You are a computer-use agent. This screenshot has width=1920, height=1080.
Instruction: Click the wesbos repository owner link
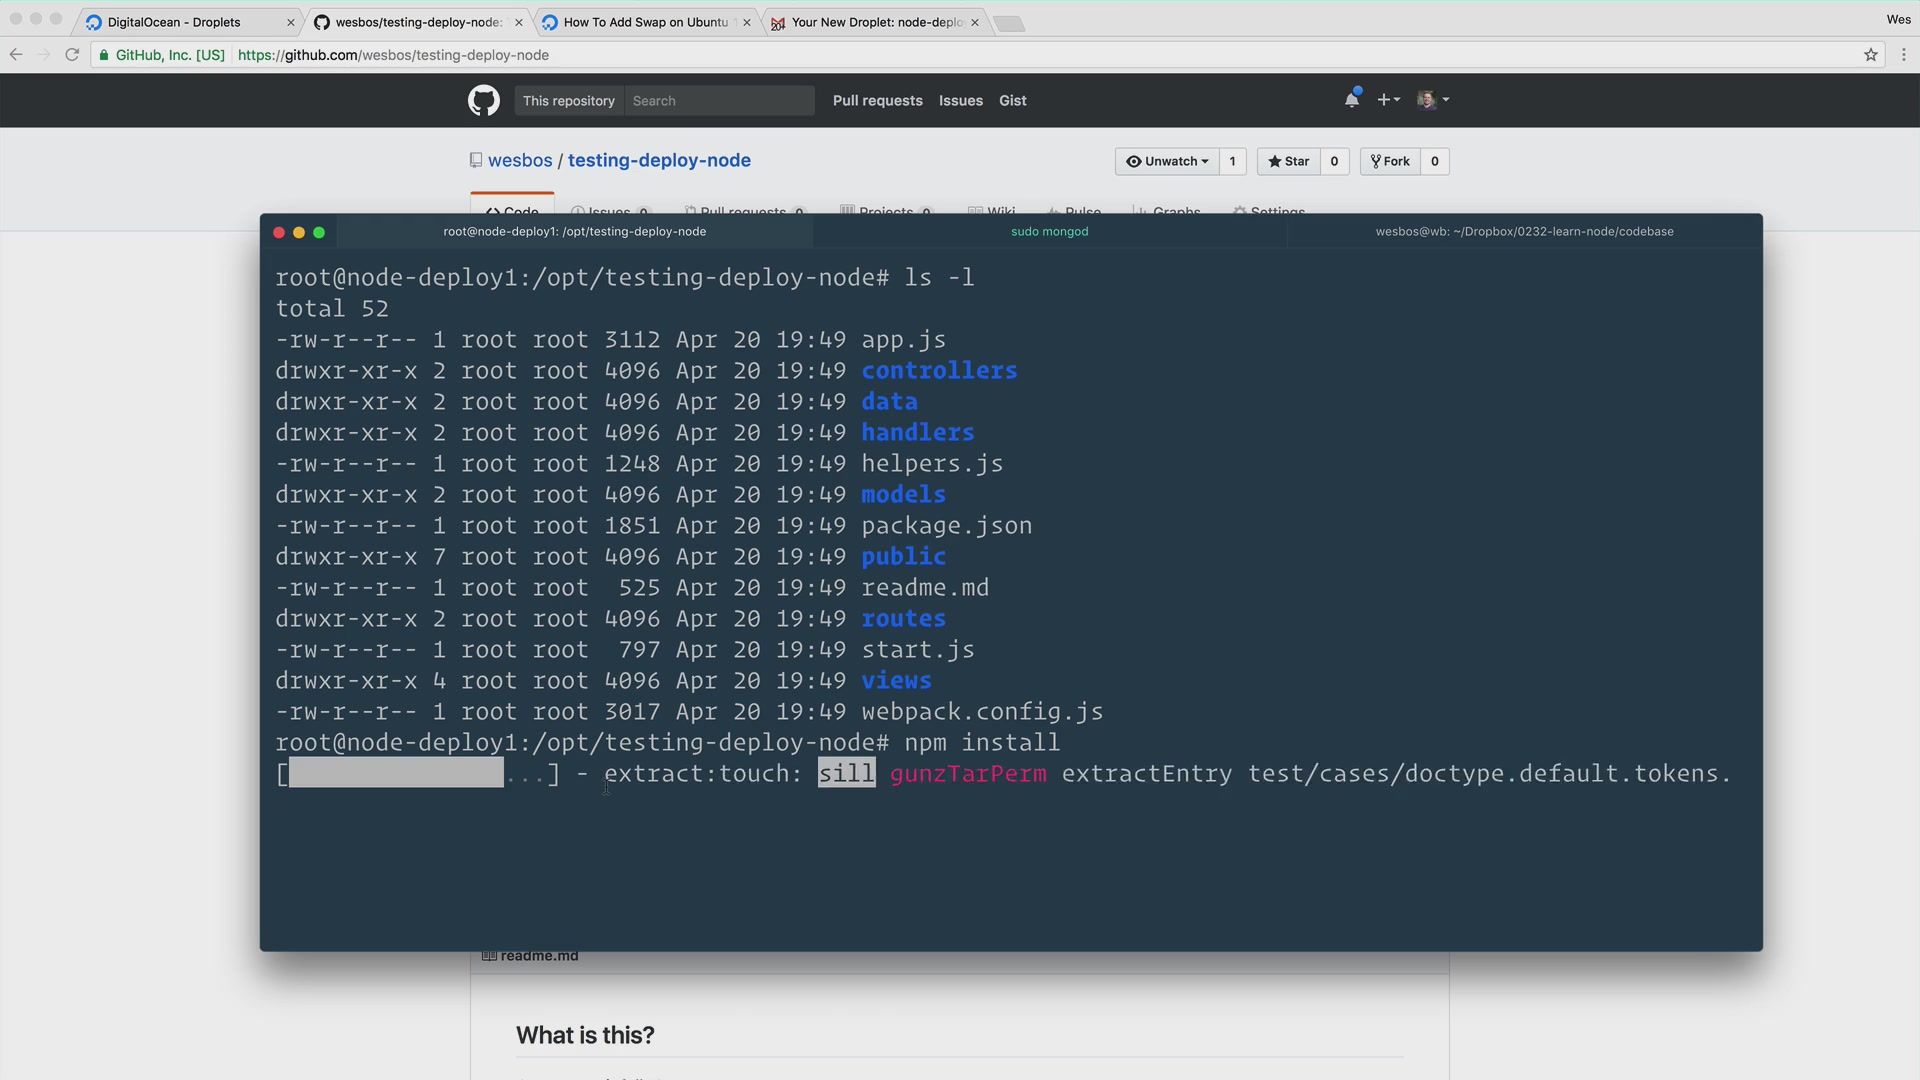(520, 161)
